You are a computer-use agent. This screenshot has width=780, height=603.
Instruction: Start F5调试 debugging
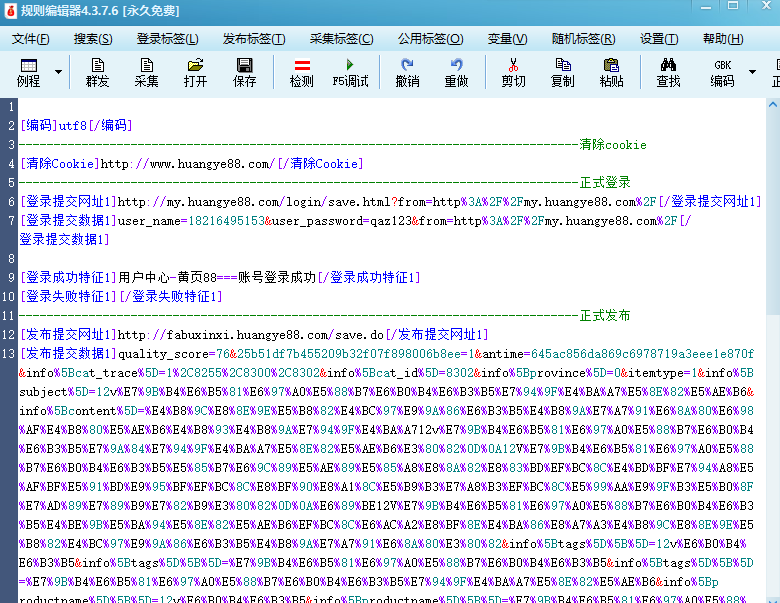pos(350,72)
